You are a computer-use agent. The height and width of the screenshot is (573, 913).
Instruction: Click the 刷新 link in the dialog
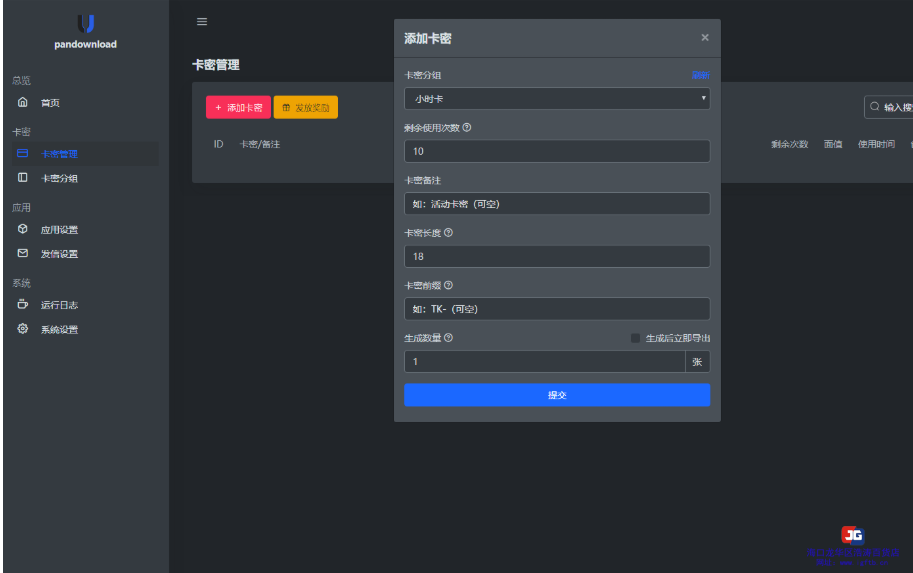tap(699, 75)
